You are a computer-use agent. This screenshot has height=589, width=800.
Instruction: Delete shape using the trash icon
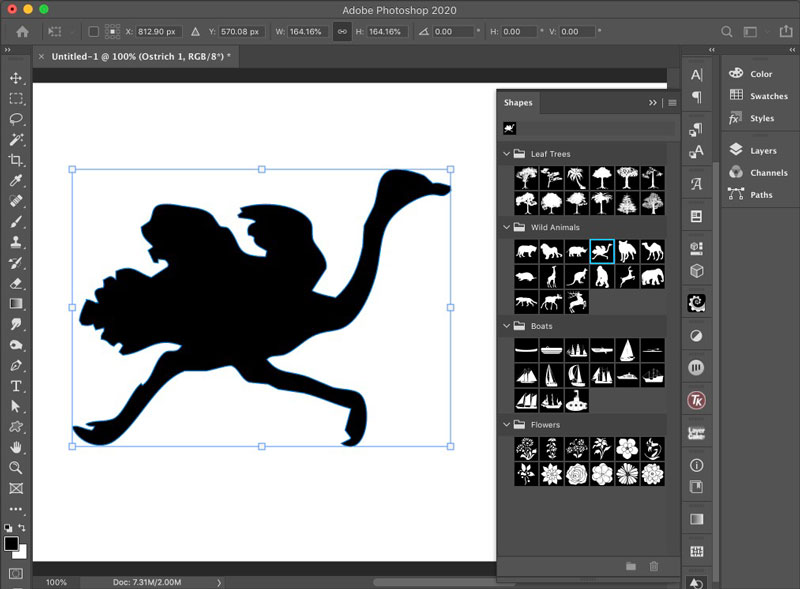(x=654, y=566)
